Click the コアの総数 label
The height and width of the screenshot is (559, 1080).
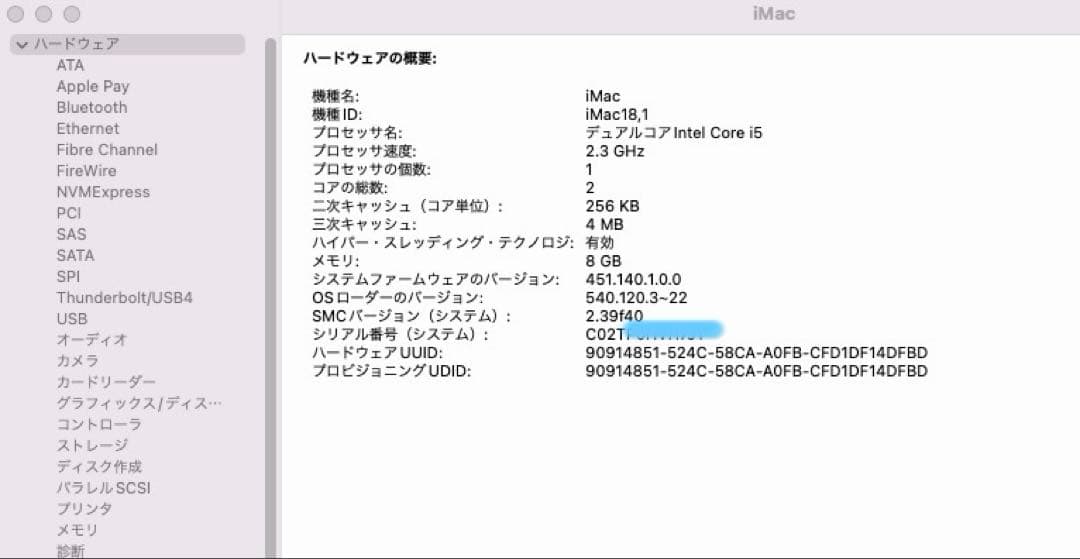pos(350,188)
